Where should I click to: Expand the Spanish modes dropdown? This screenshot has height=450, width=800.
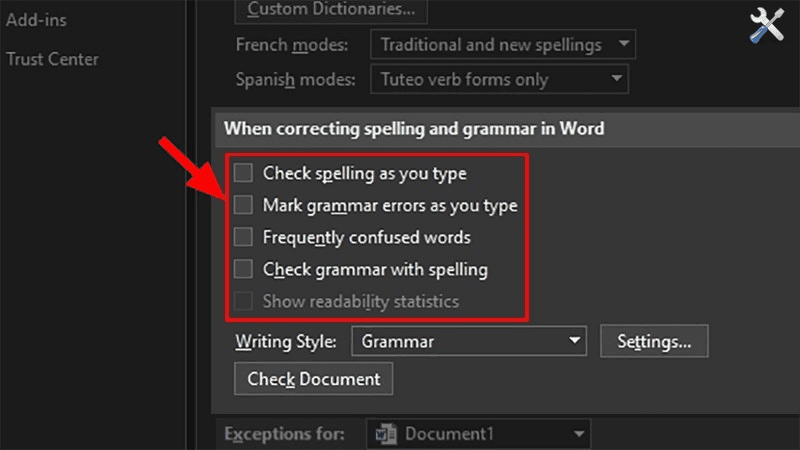(x=497, y=79)
